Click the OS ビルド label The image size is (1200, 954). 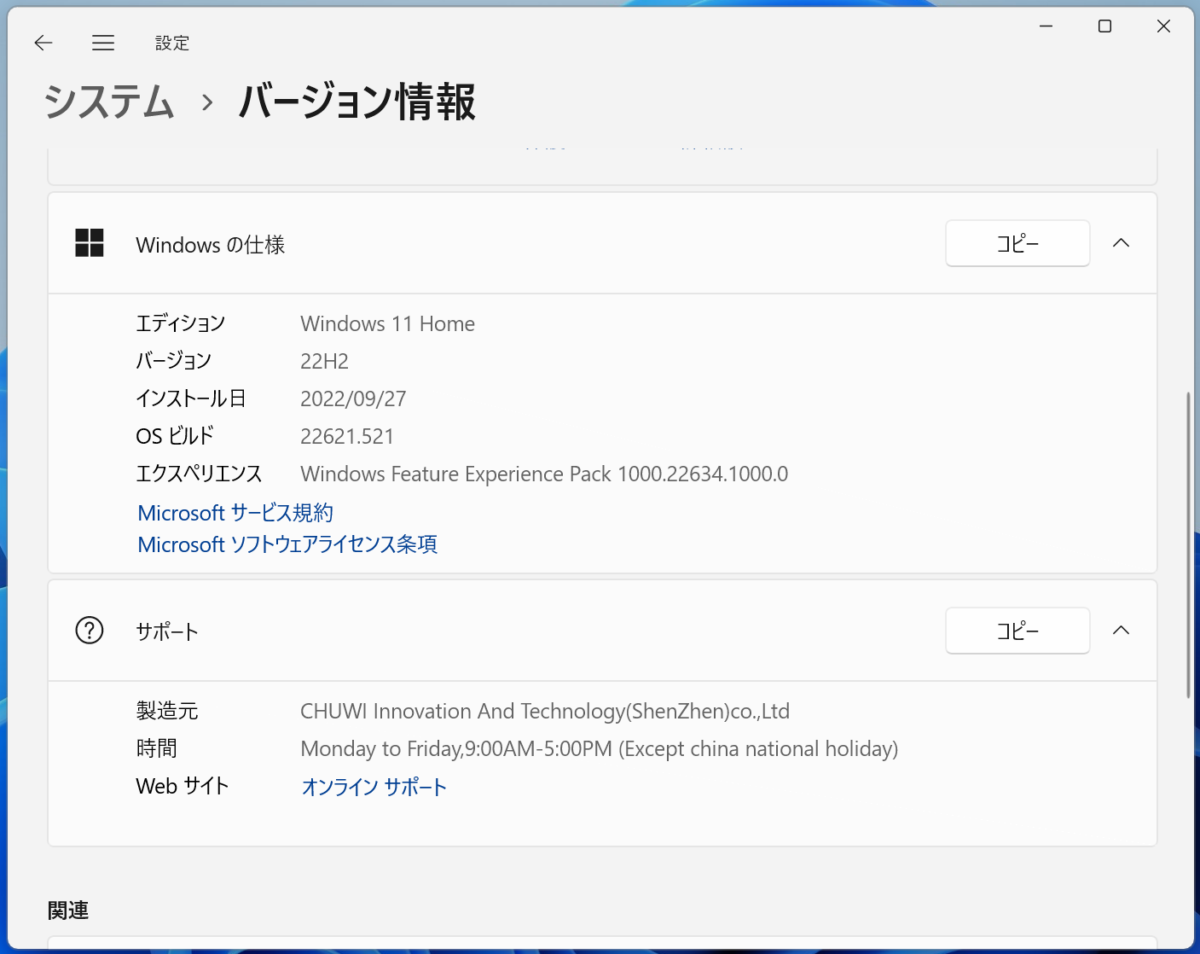click(175, 436)
